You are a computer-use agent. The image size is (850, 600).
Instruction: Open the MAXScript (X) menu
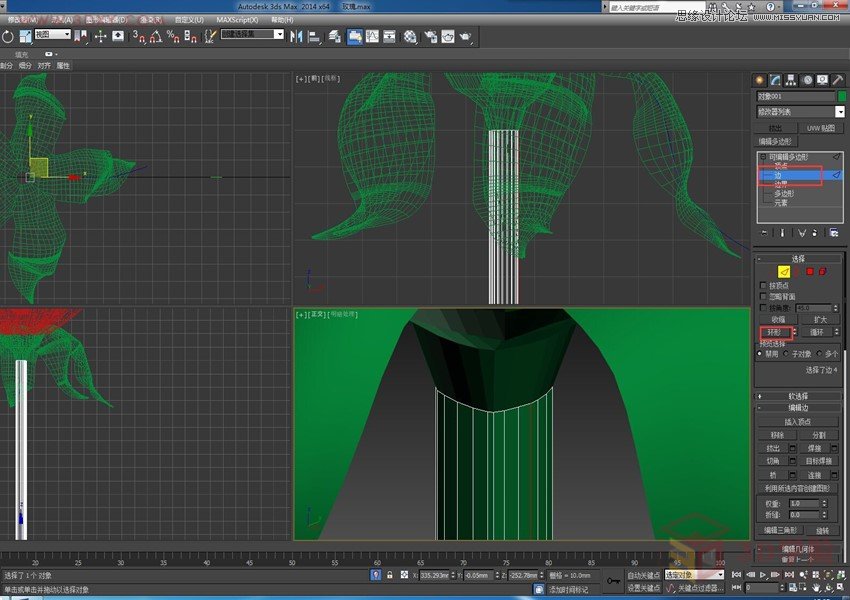(237, 20)
